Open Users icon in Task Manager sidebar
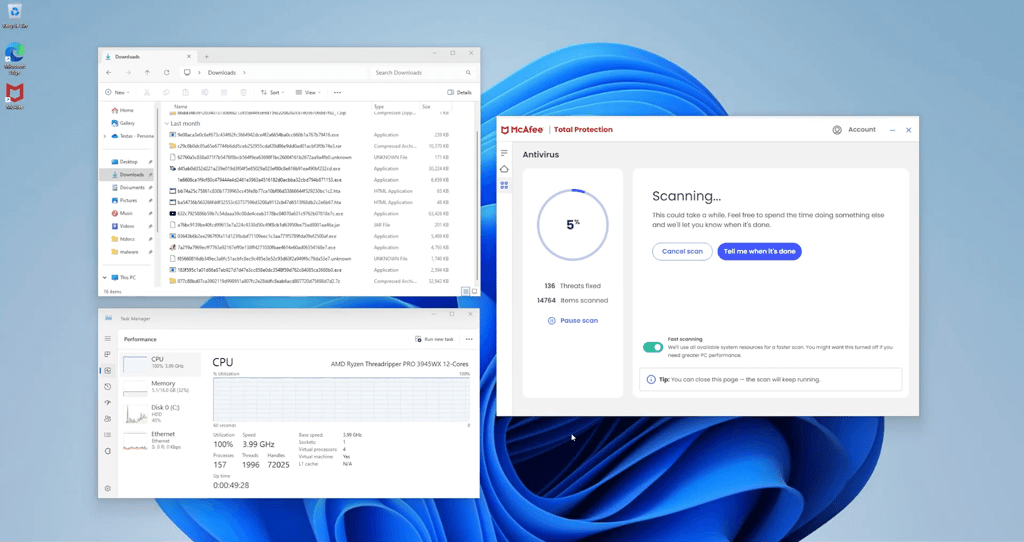 (x=108, y=419)
